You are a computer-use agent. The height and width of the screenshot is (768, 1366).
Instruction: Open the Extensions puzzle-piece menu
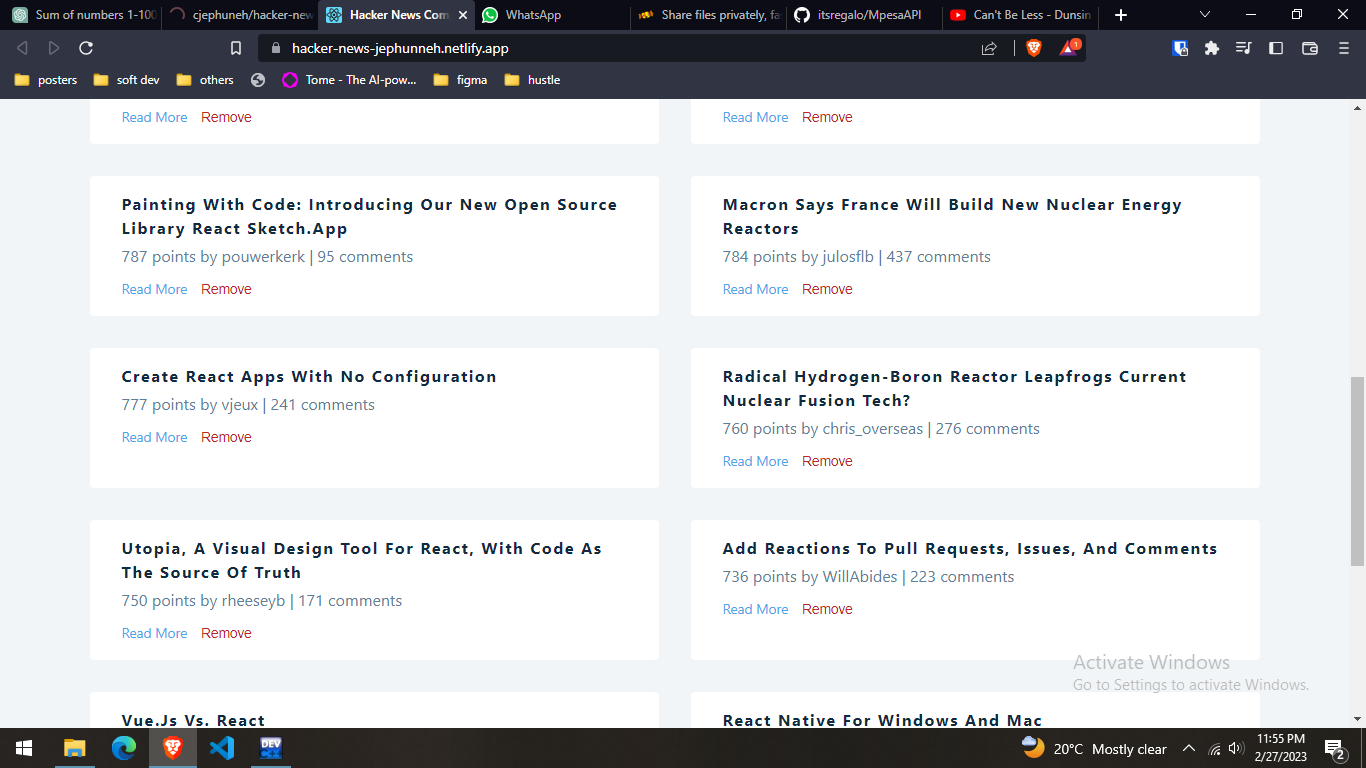(x=1211, y=47)
